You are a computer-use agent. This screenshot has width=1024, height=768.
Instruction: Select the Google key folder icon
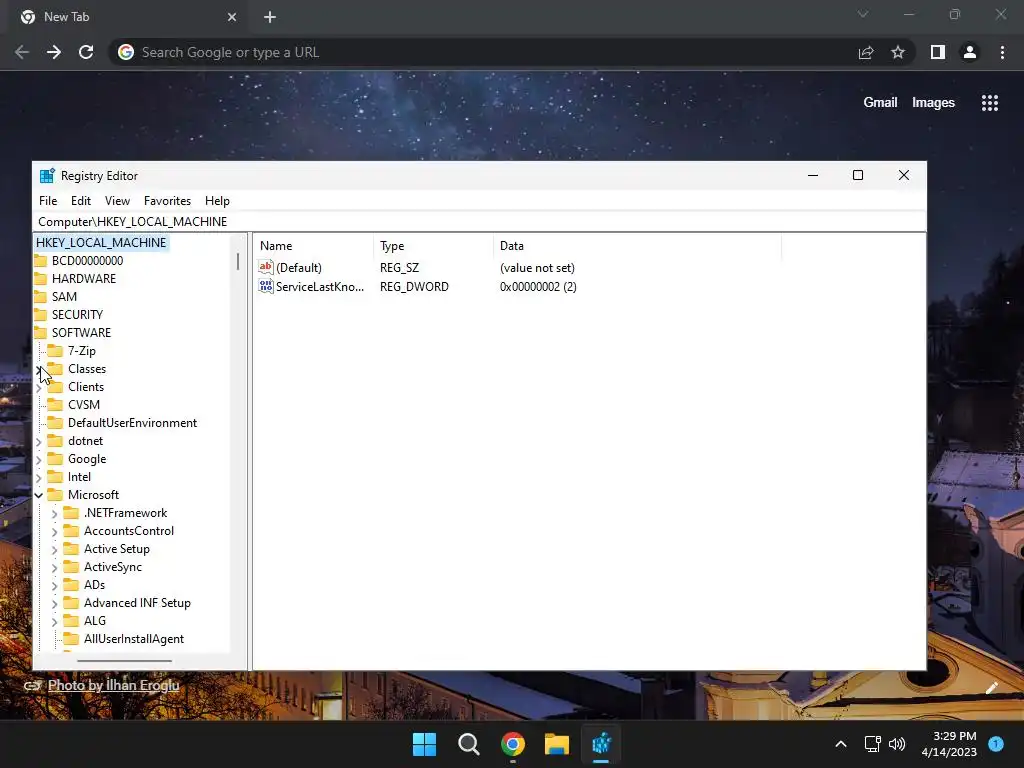click(56, 459)
